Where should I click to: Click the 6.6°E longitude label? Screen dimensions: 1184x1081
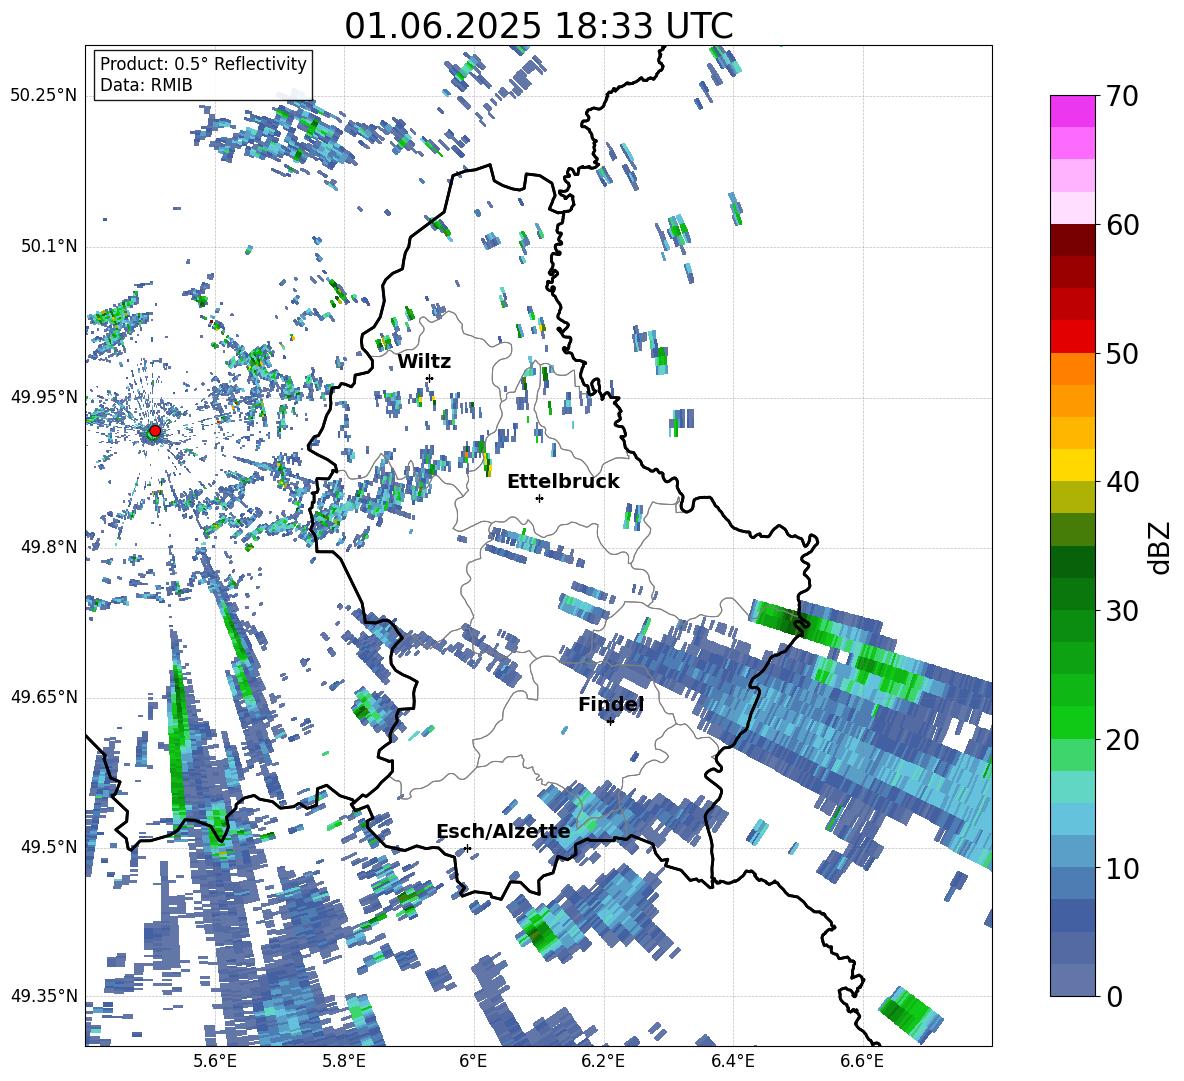(862, 1061)
